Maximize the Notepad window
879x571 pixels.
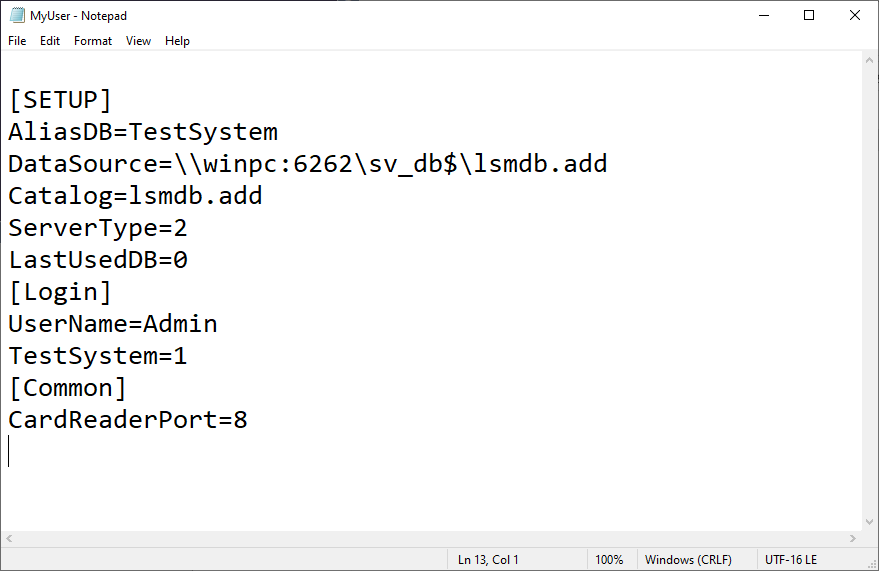point(809,15)
